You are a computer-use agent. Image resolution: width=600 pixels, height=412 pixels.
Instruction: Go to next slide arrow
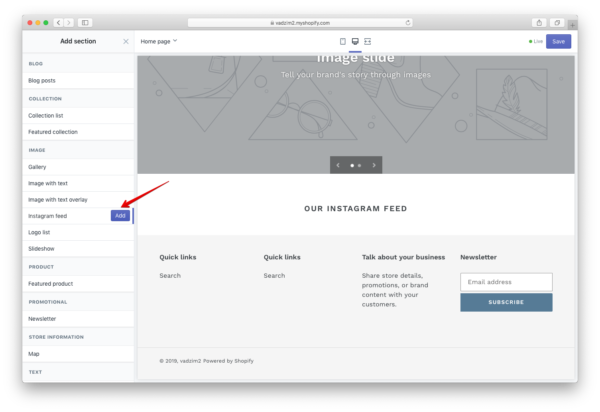click(x=374, y=165)
